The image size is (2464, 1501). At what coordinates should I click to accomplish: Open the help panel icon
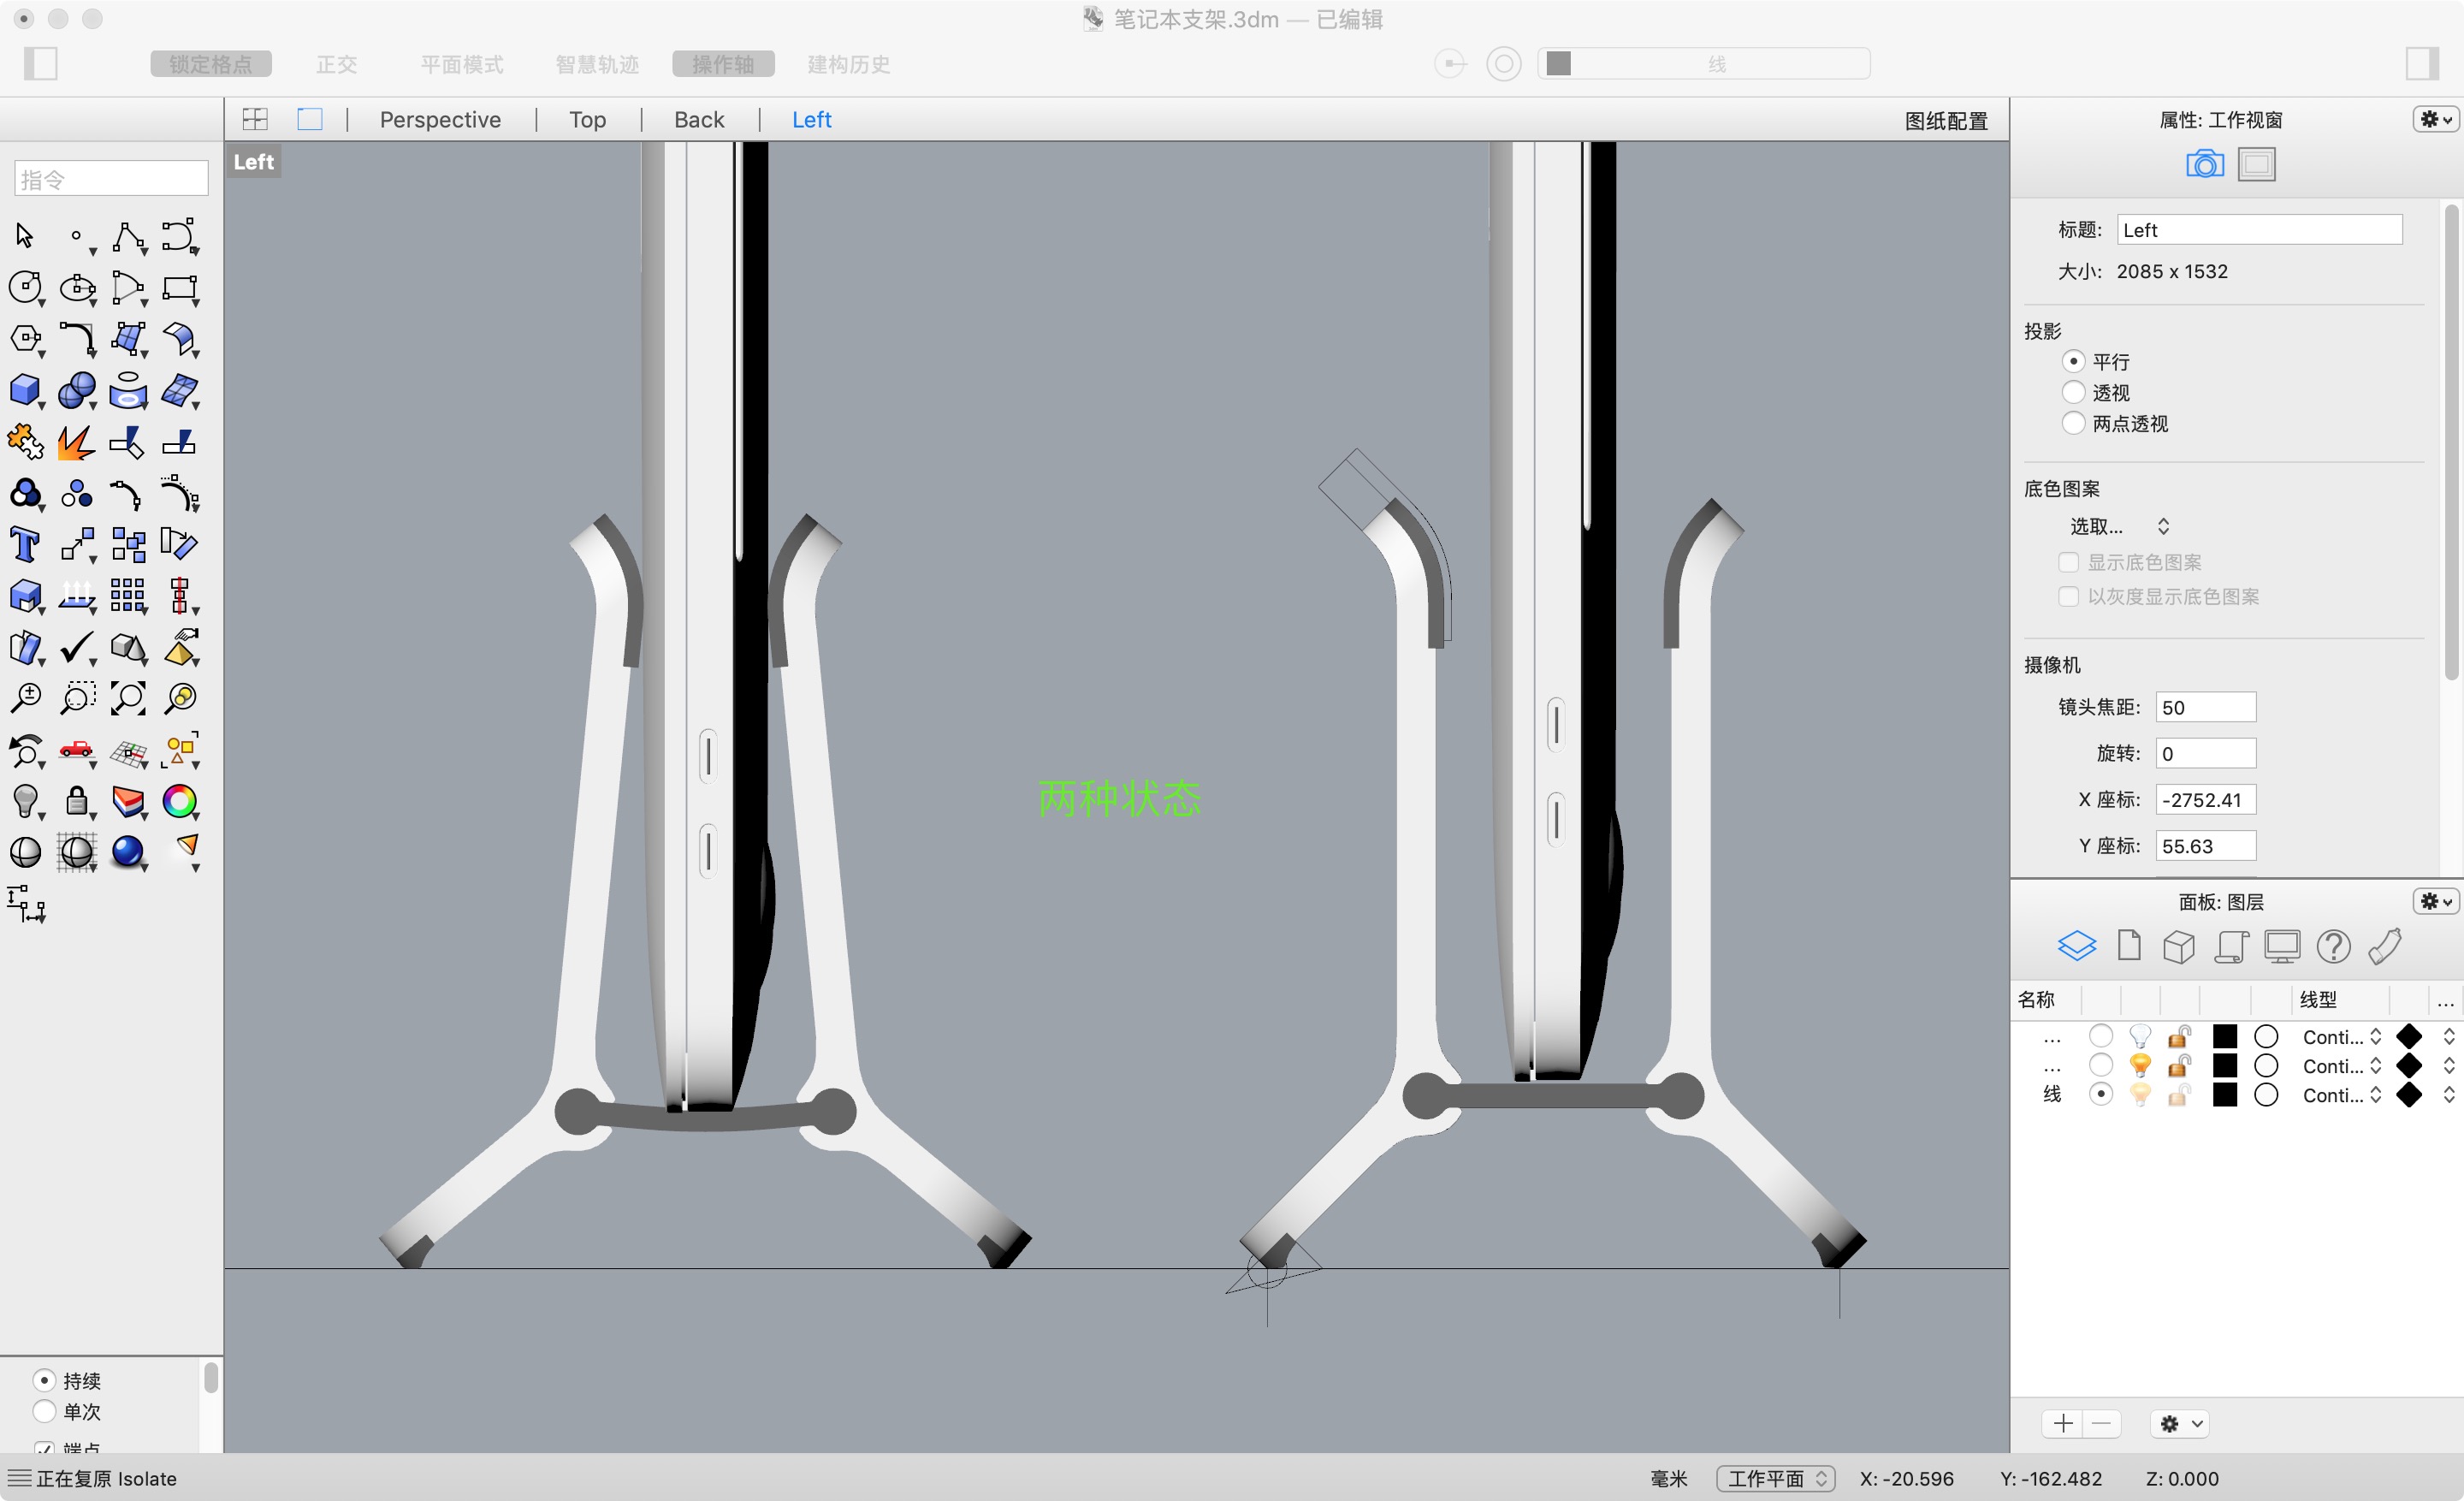pos(2334,946)
